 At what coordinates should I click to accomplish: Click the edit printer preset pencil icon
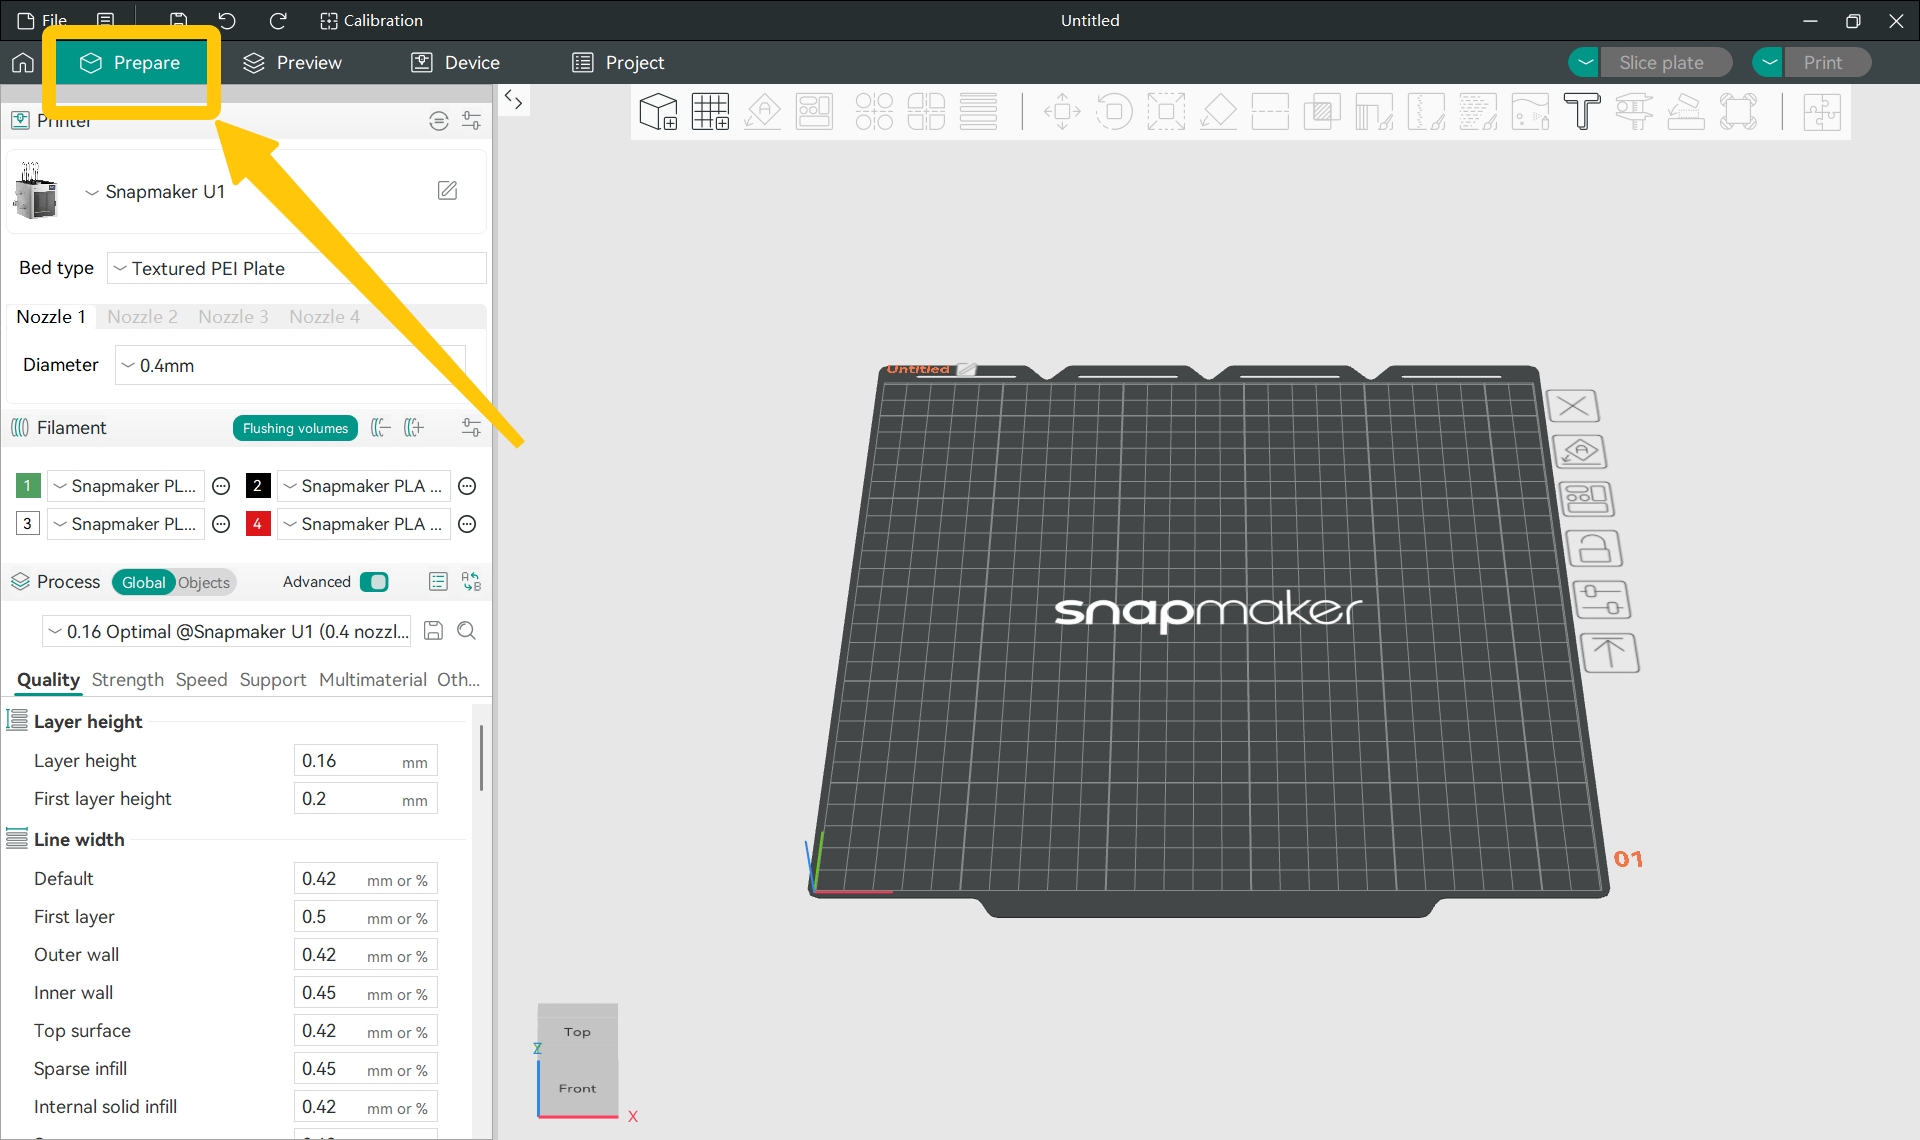[x=448, y=190]
